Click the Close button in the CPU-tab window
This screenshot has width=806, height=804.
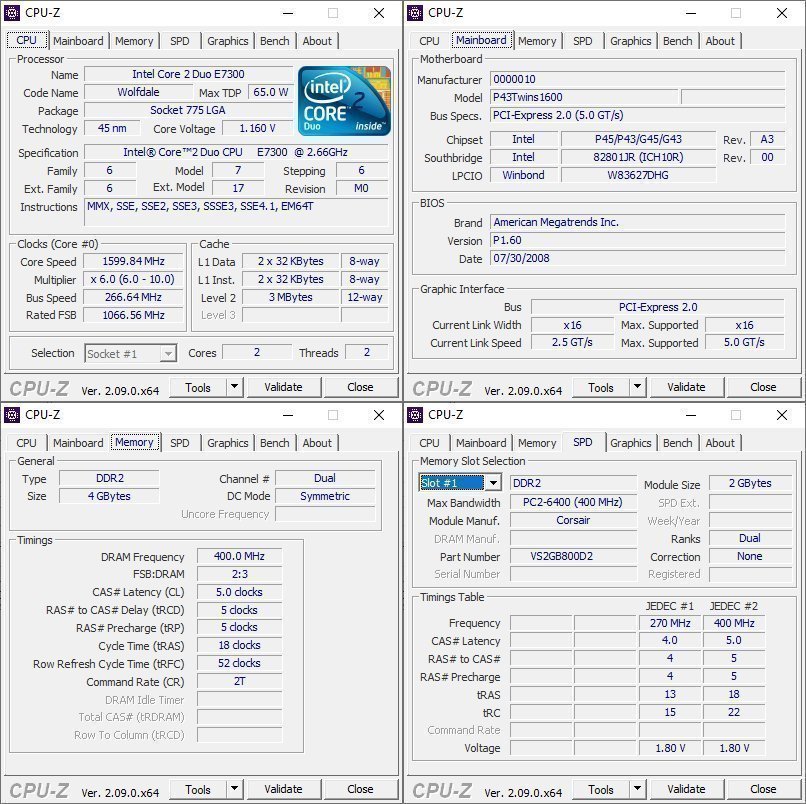click(360, 387)
